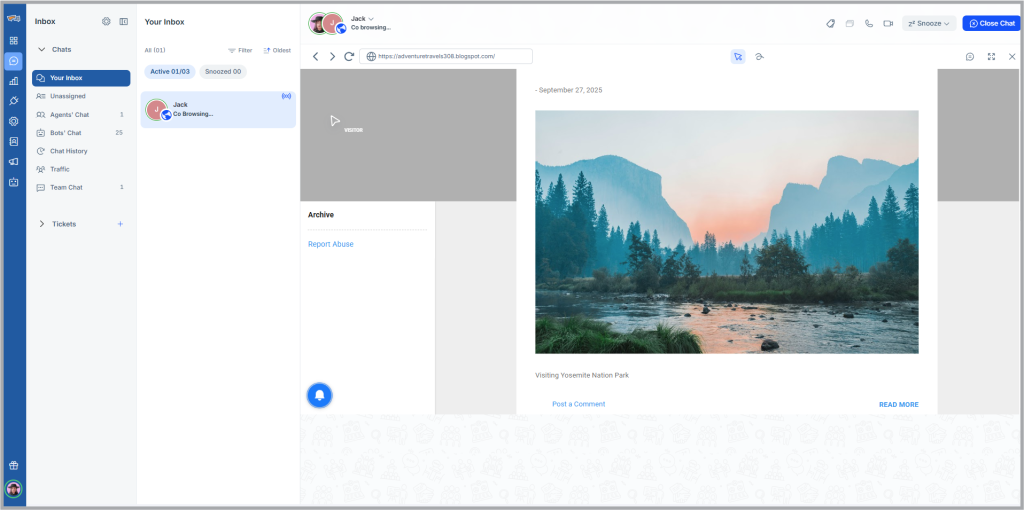Collapse the Chats section
The image size is (1024, 510).
(41, 49)
